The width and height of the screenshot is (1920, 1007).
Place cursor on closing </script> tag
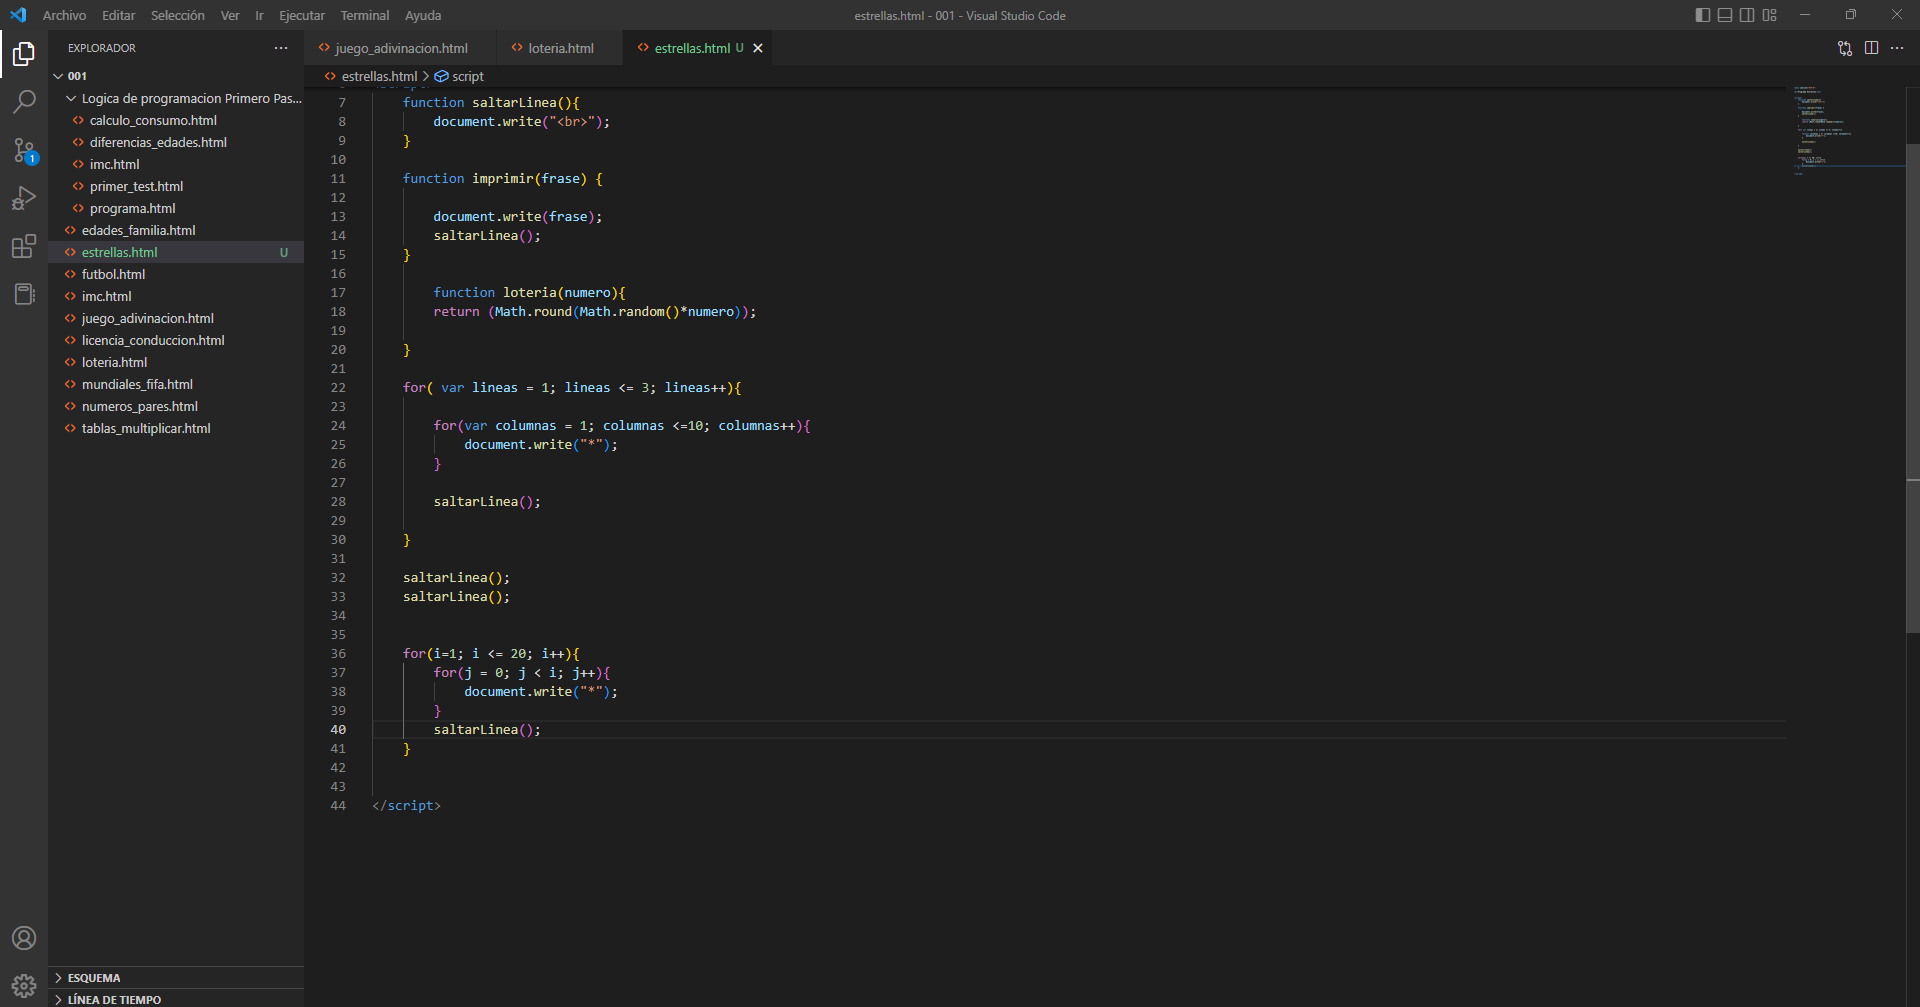406,806
